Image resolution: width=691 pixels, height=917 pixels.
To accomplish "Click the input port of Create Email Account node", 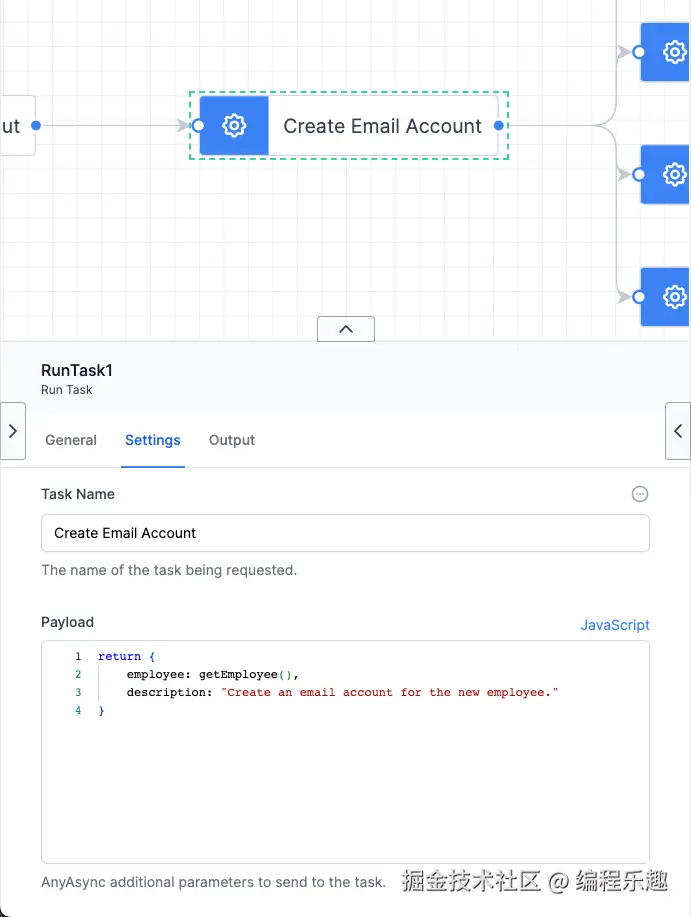I will (x=198, y=126).
